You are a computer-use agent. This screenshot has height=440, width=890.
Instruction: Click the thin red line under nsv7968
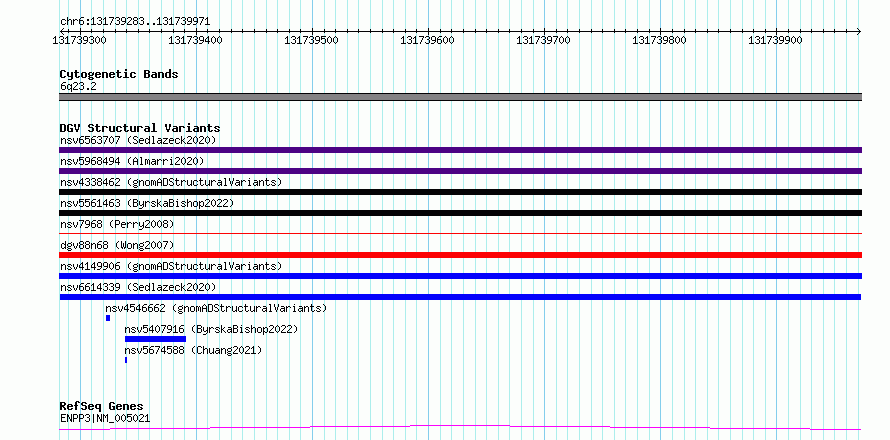tap(460, 233)
